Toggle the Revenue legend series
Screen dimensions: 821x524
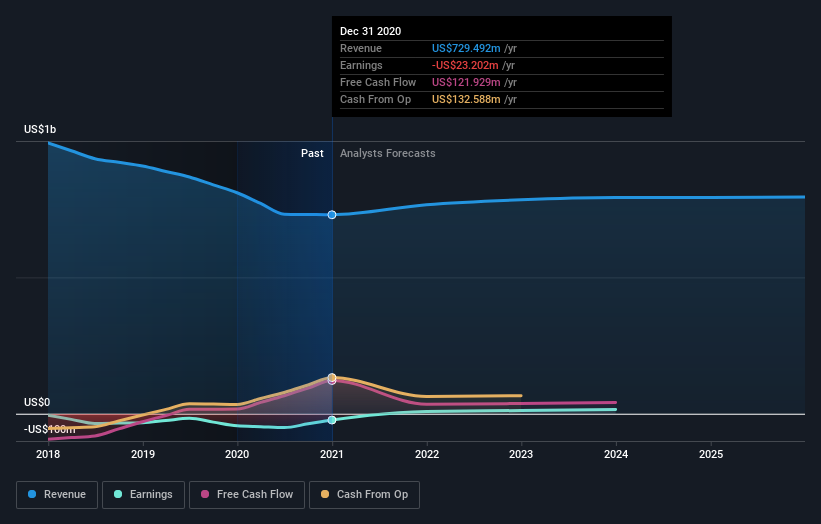57,495
